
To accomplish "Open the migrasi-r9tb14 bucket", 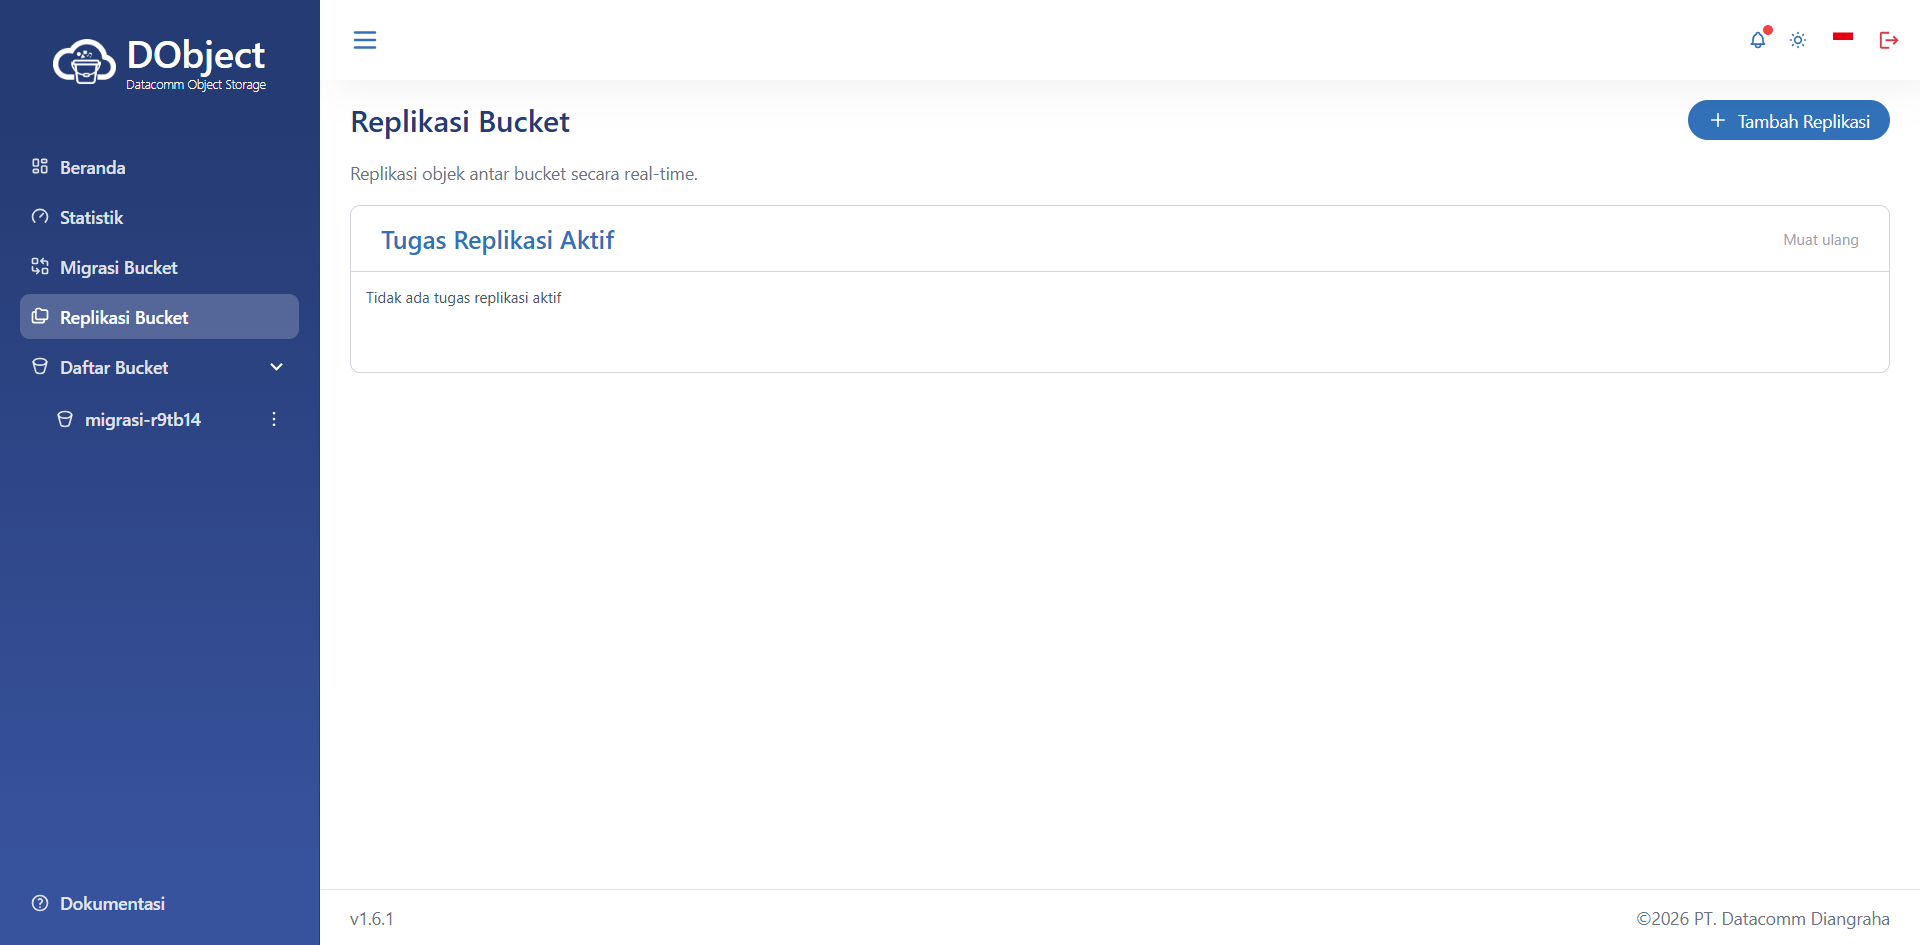I will pos(143,420).
